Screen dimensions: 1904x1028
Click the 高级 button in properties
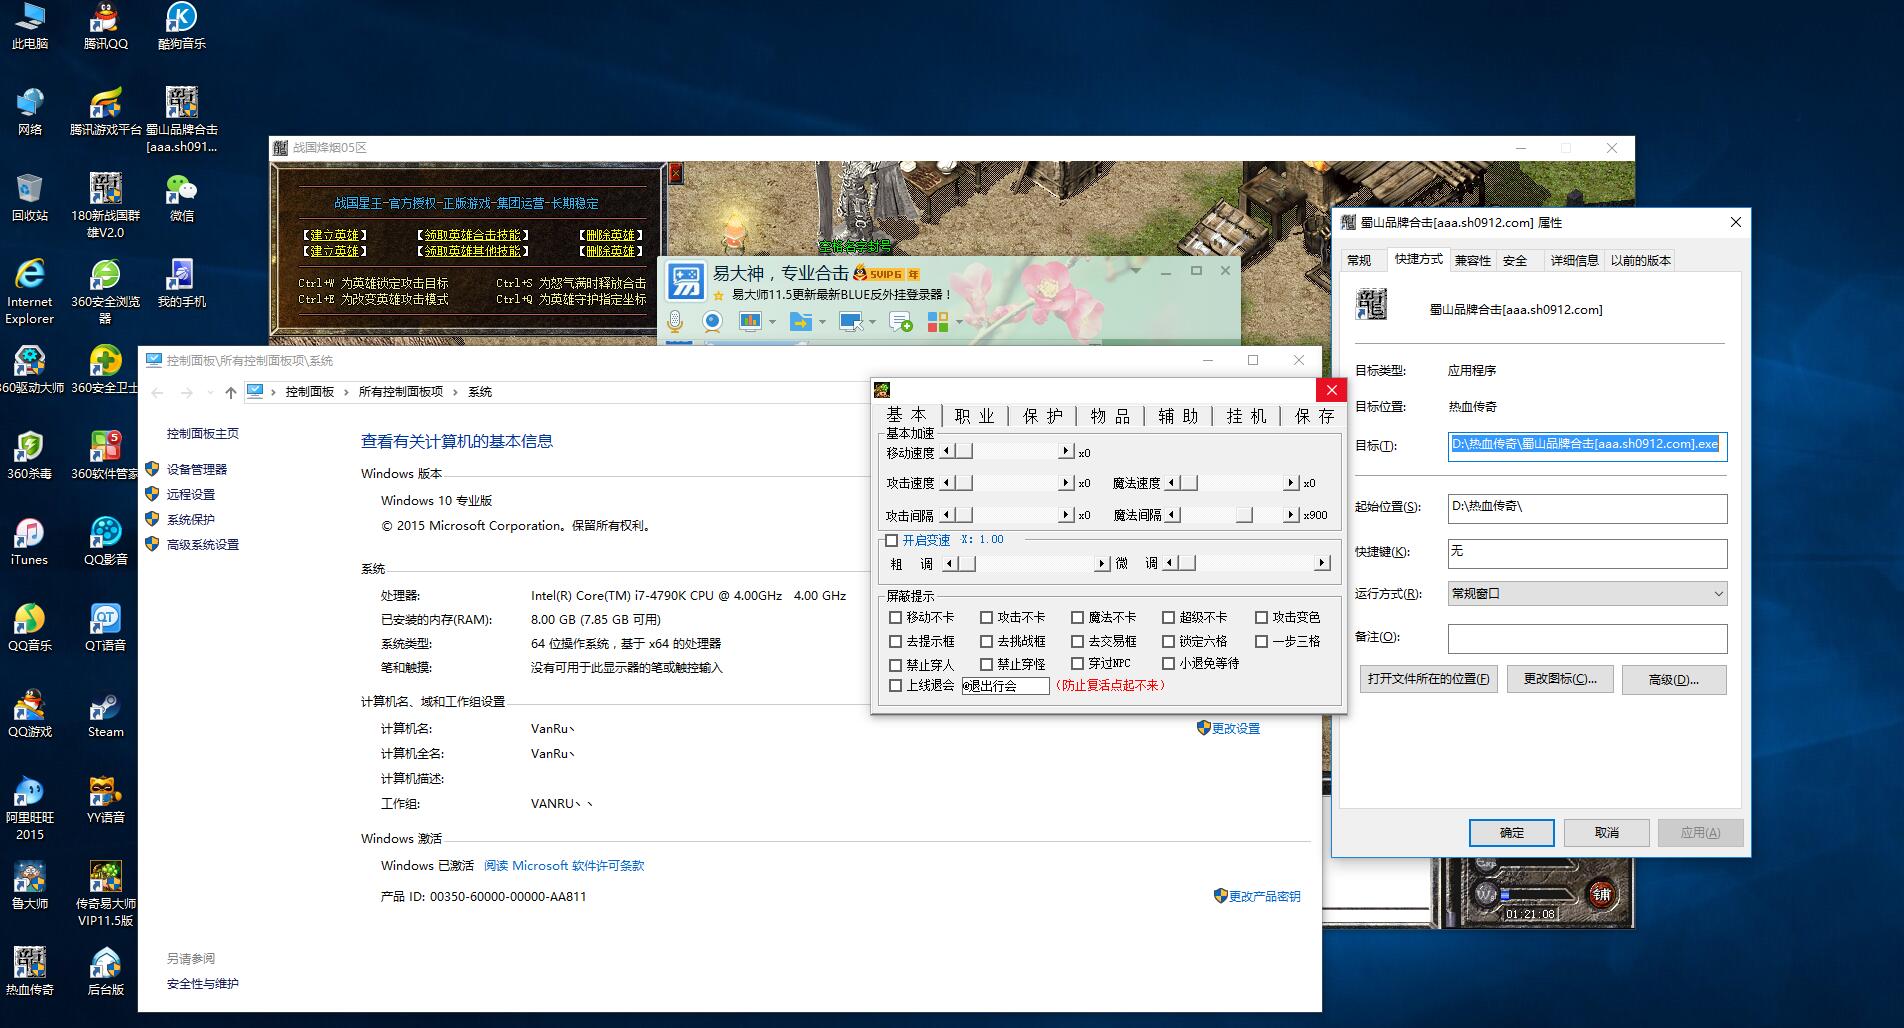pos(1674,679)
